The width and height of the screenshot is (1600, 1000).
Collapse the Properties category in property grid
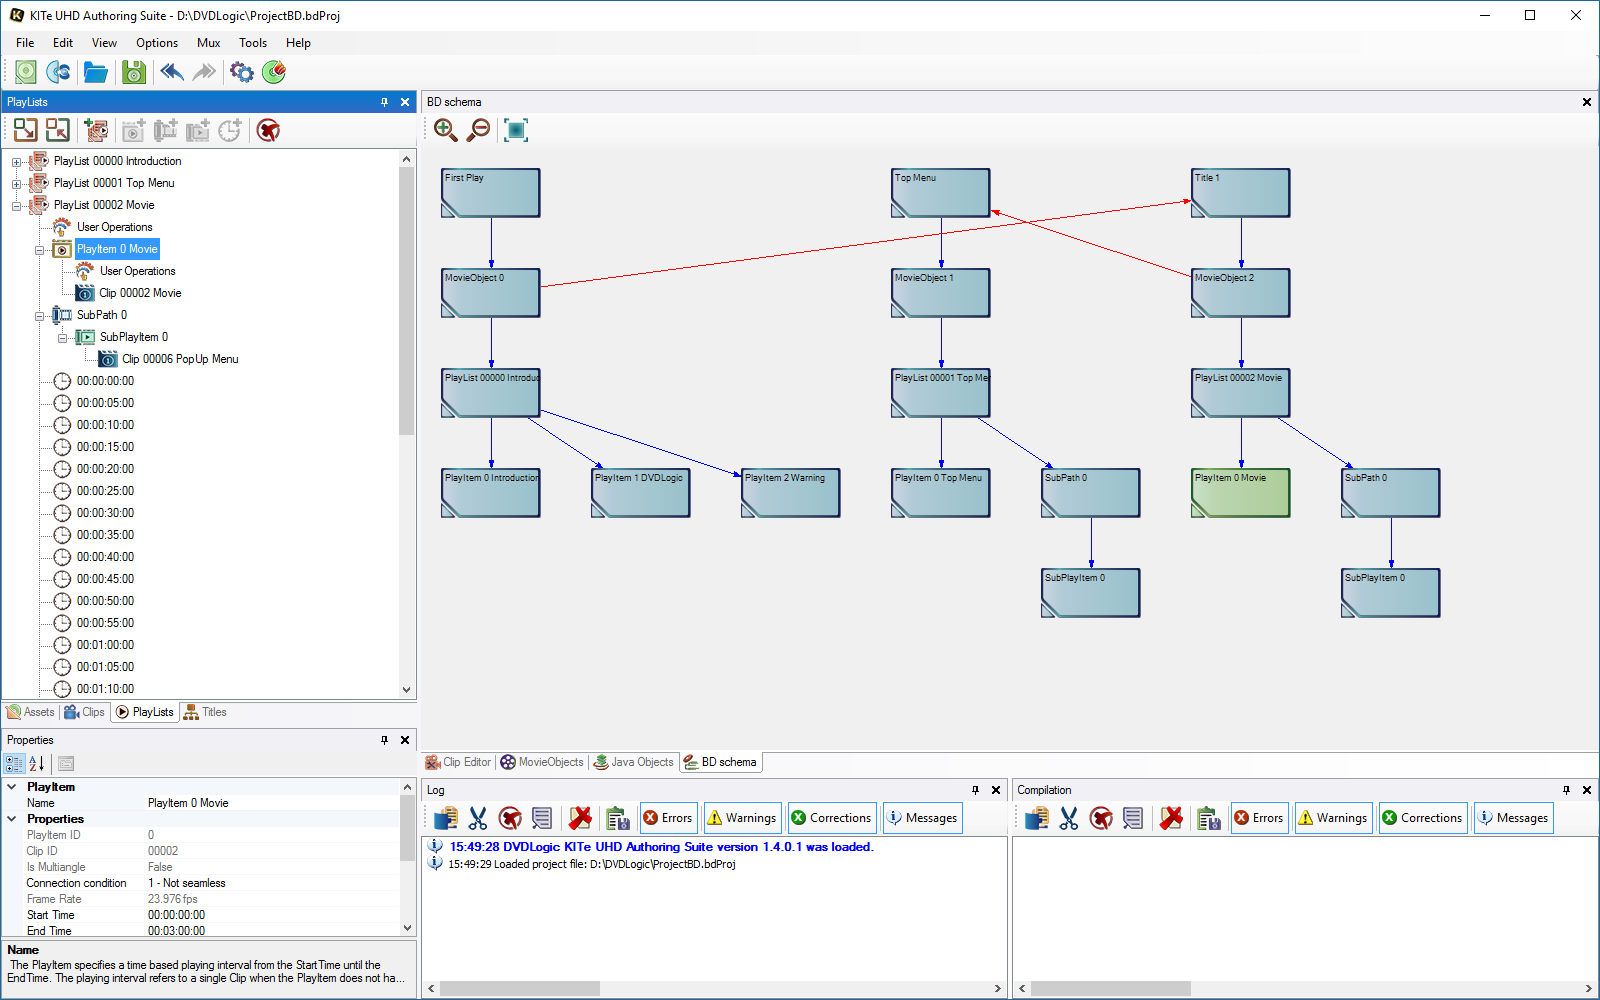(12, 819)
